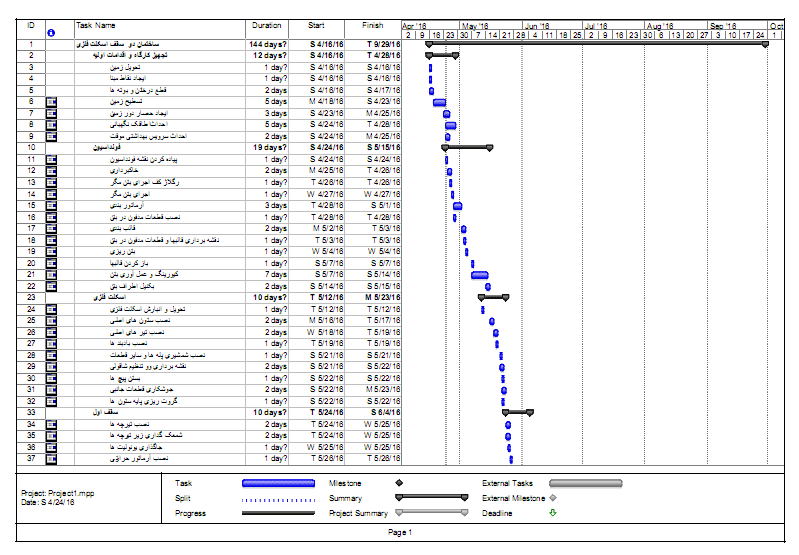Select the Finish column header
The height and width of the screenshot is (555, 799).
coord(371,25)
